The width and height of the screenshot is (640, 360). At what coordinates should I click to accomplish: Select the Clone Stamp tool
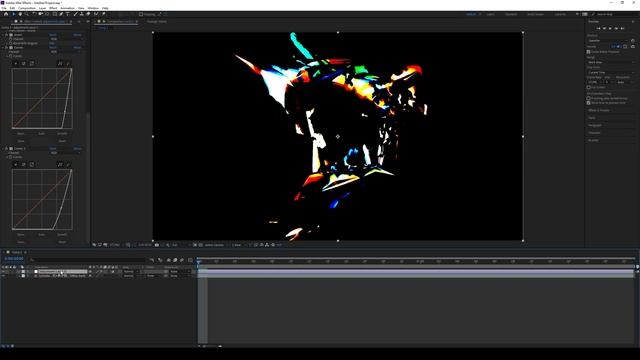pyautogui.click(x=82, y=14)
